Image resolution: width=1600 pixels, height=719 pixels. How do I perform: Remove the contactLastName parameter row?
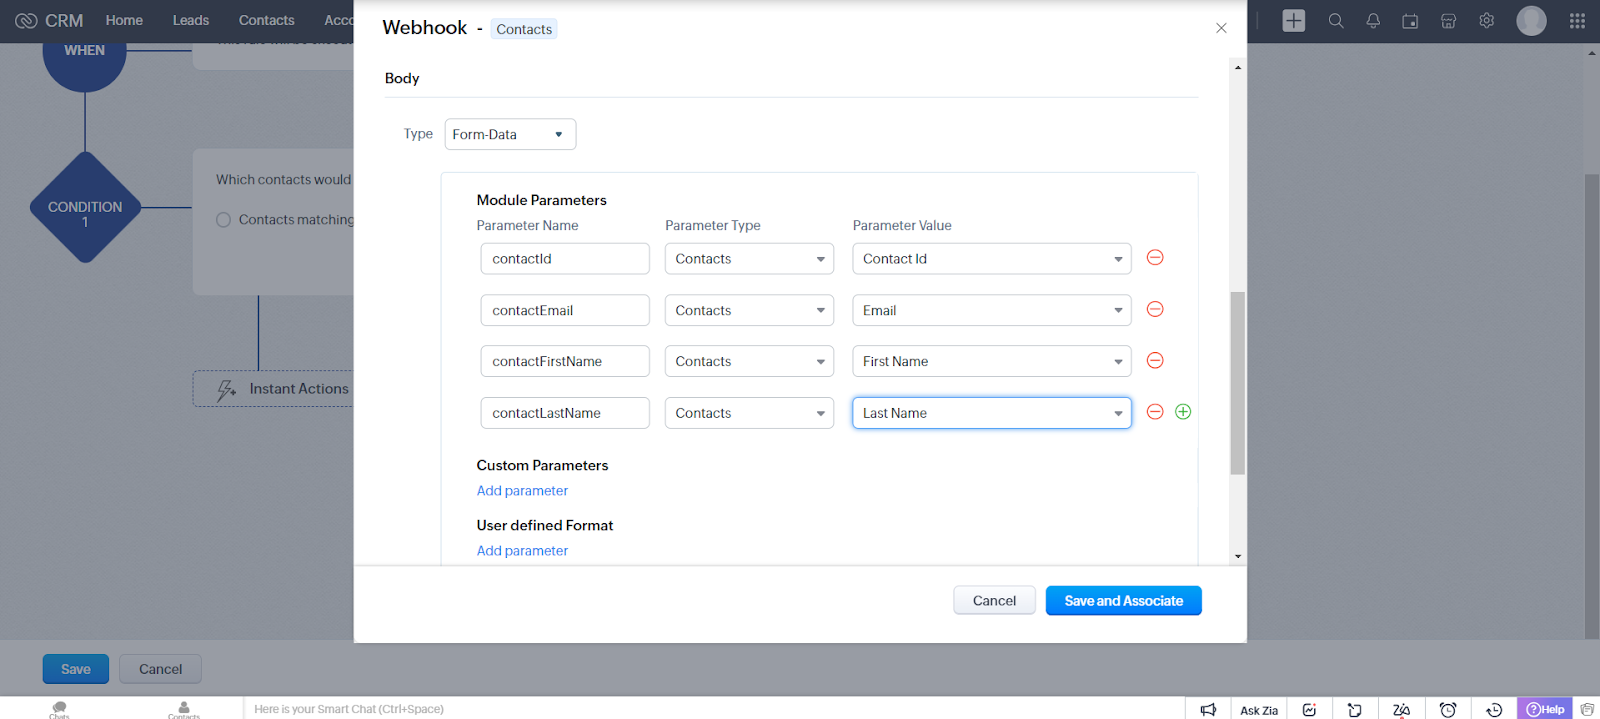[1155, 412]
